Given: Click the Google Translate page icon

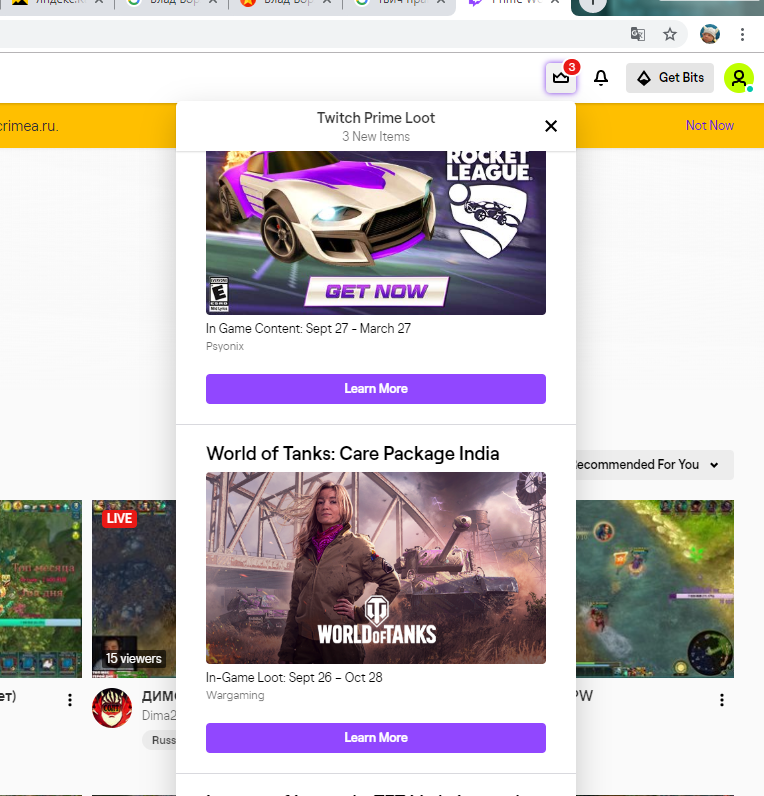Looking at the screenshot, I should pos(638,35).
